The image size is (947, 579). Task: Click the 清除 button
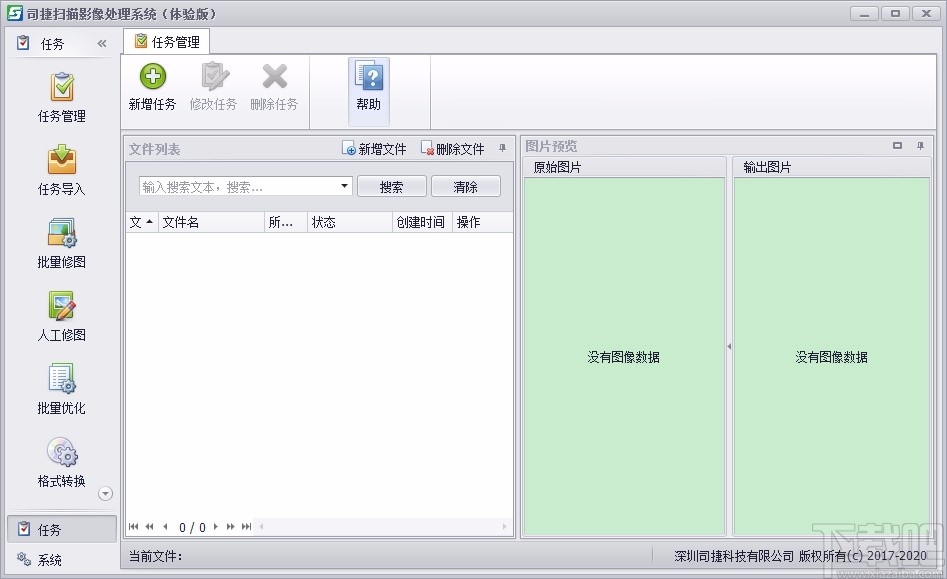click(x=466, y=187)
